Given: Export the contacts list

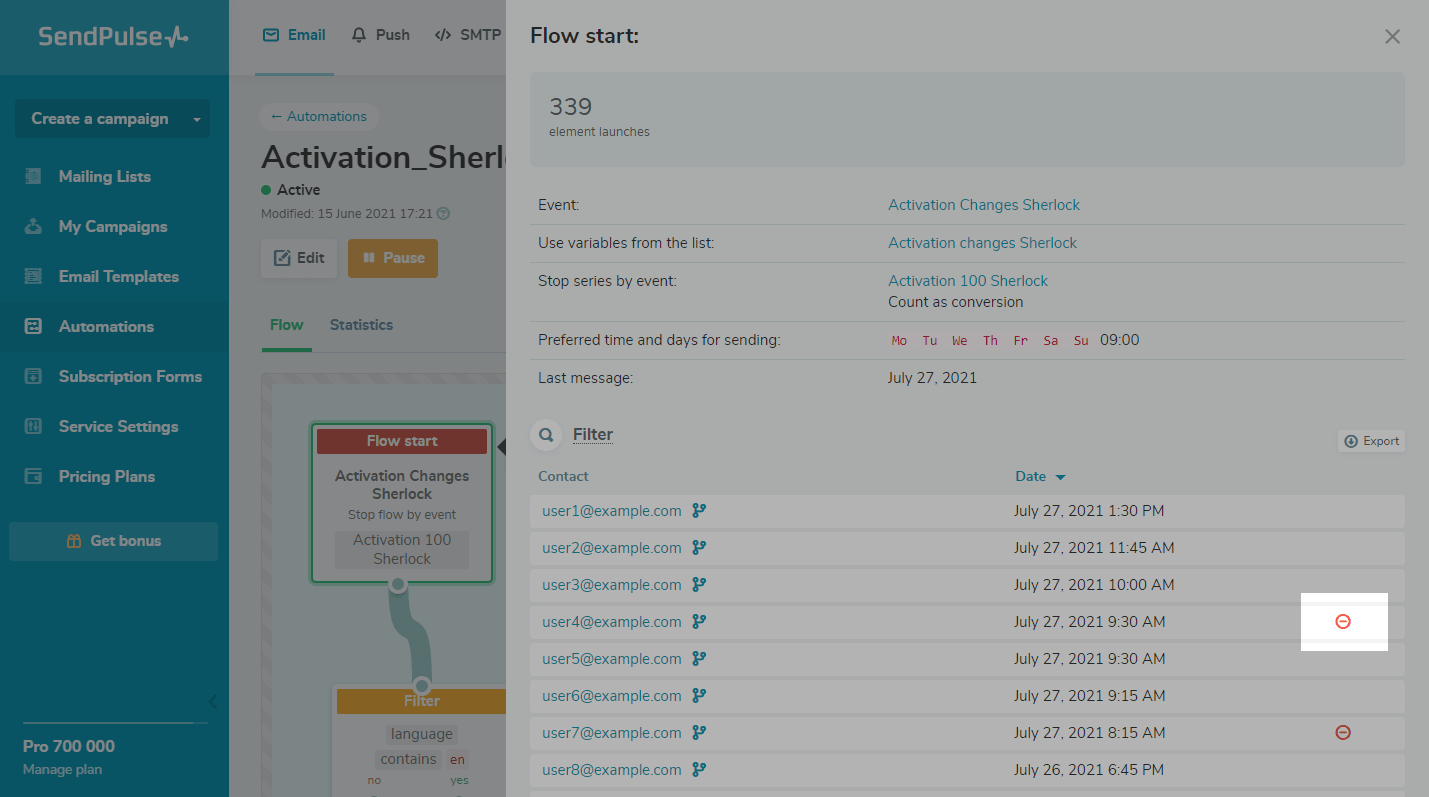Looking at the screenshot, I should [1371, 441].
